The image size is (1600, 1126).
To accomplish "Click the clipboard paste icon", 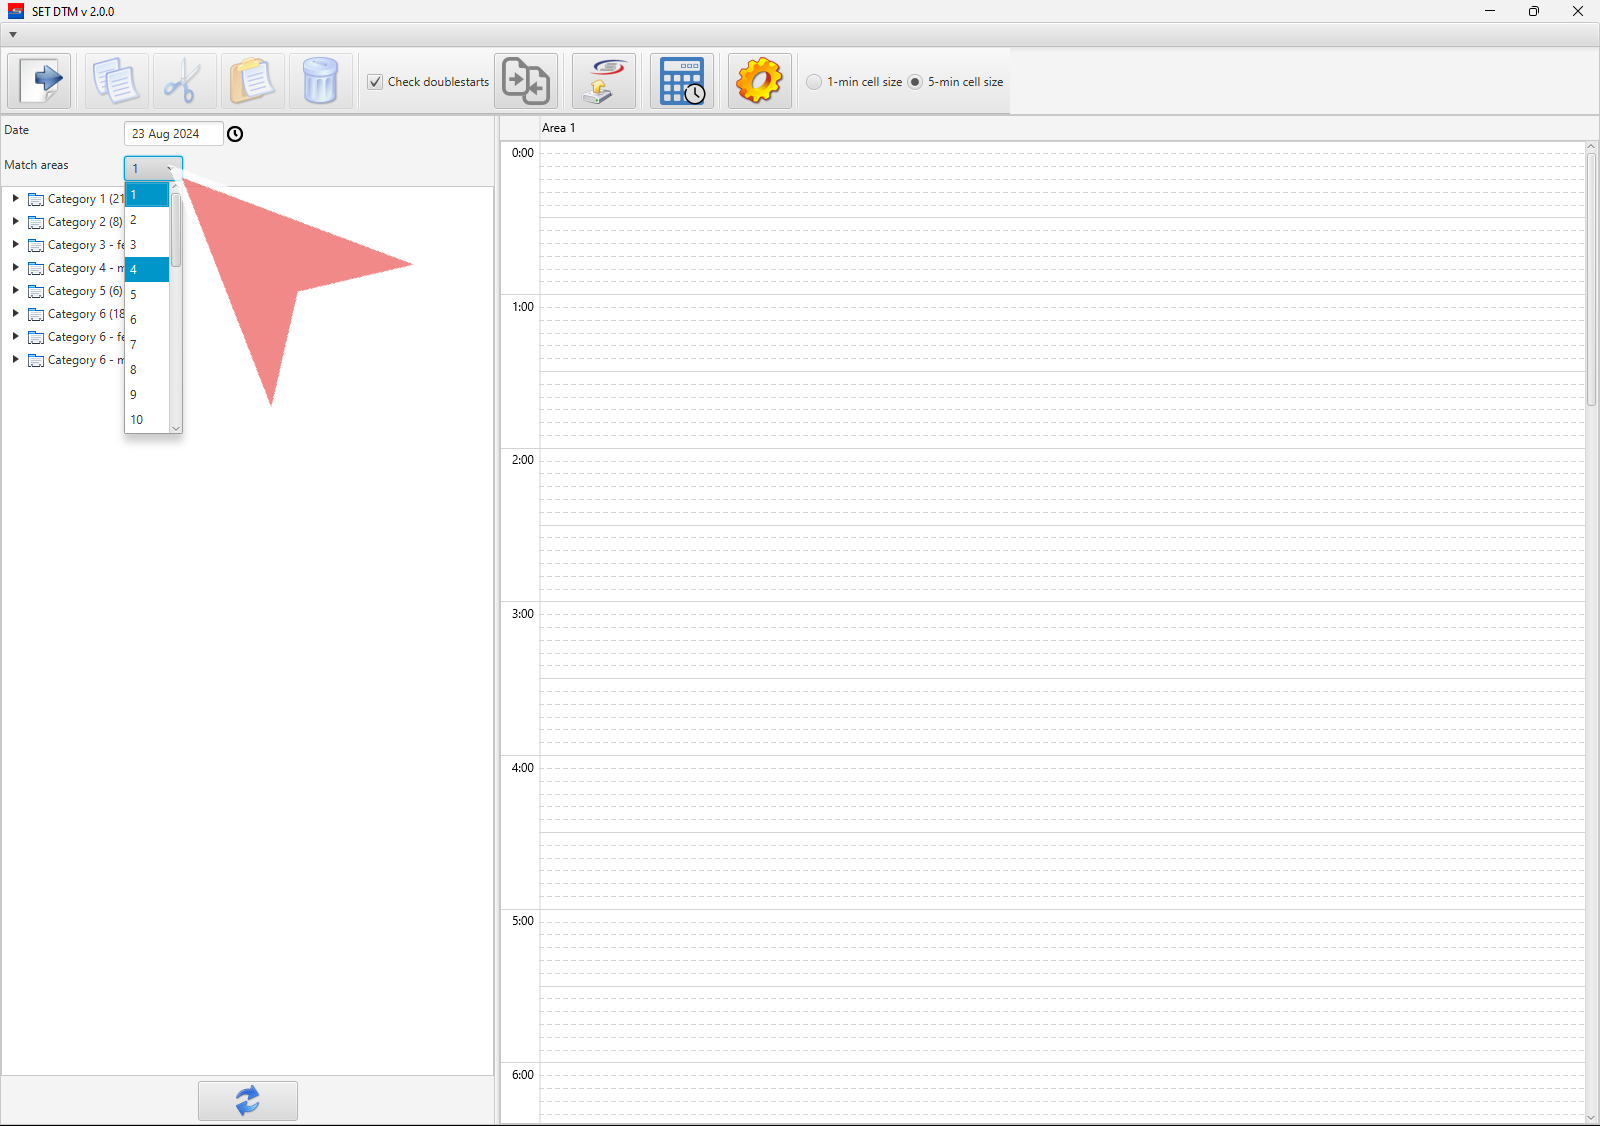I will click(x=252, y=81).
